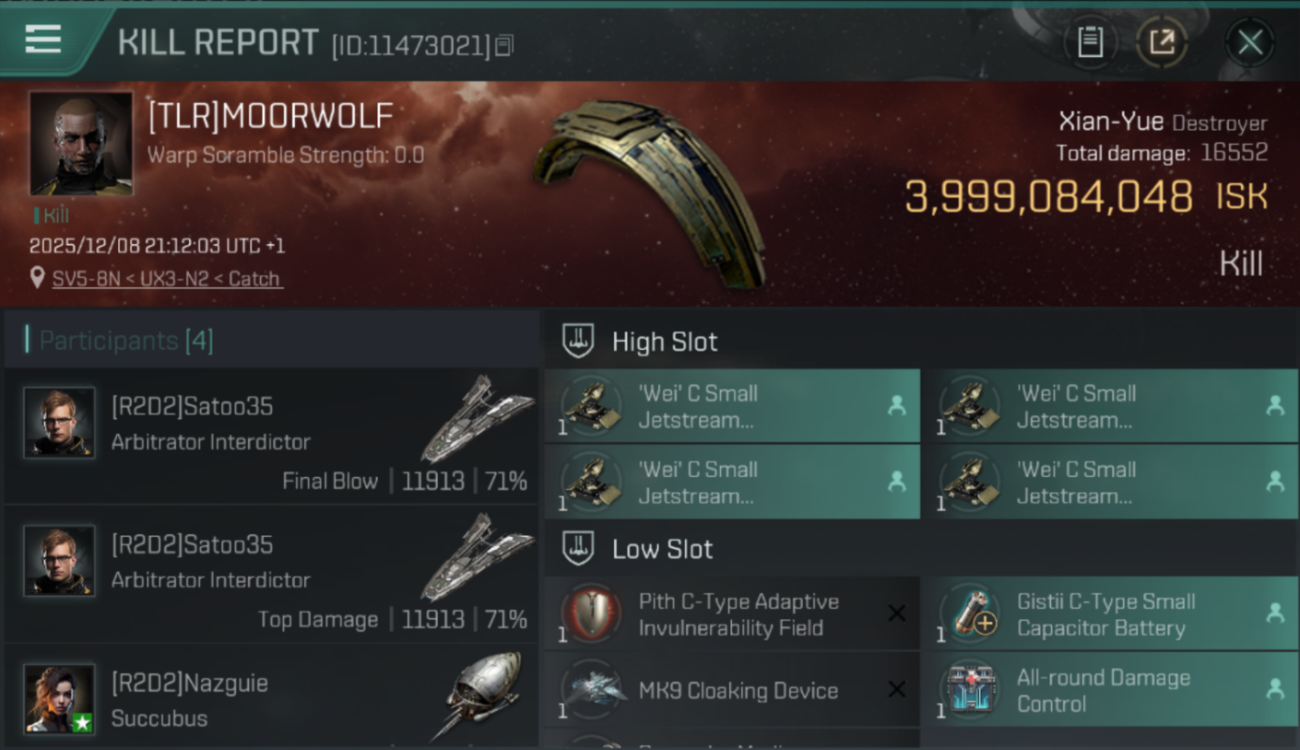Click the High Slot section icon
The height and width of the screenshot is (750, 1300).
578,341
